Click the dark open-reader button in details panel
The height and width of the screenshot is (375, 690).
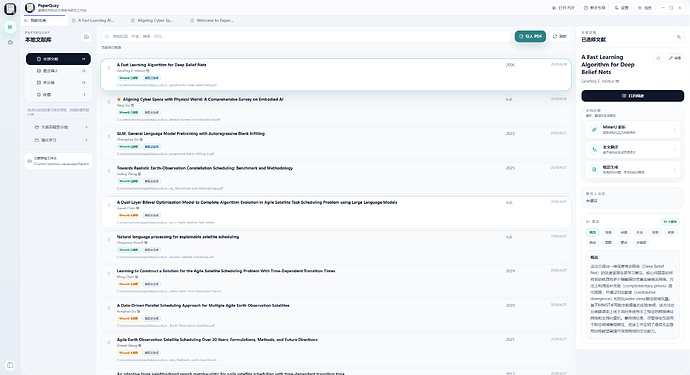click(x=632, y=96)
